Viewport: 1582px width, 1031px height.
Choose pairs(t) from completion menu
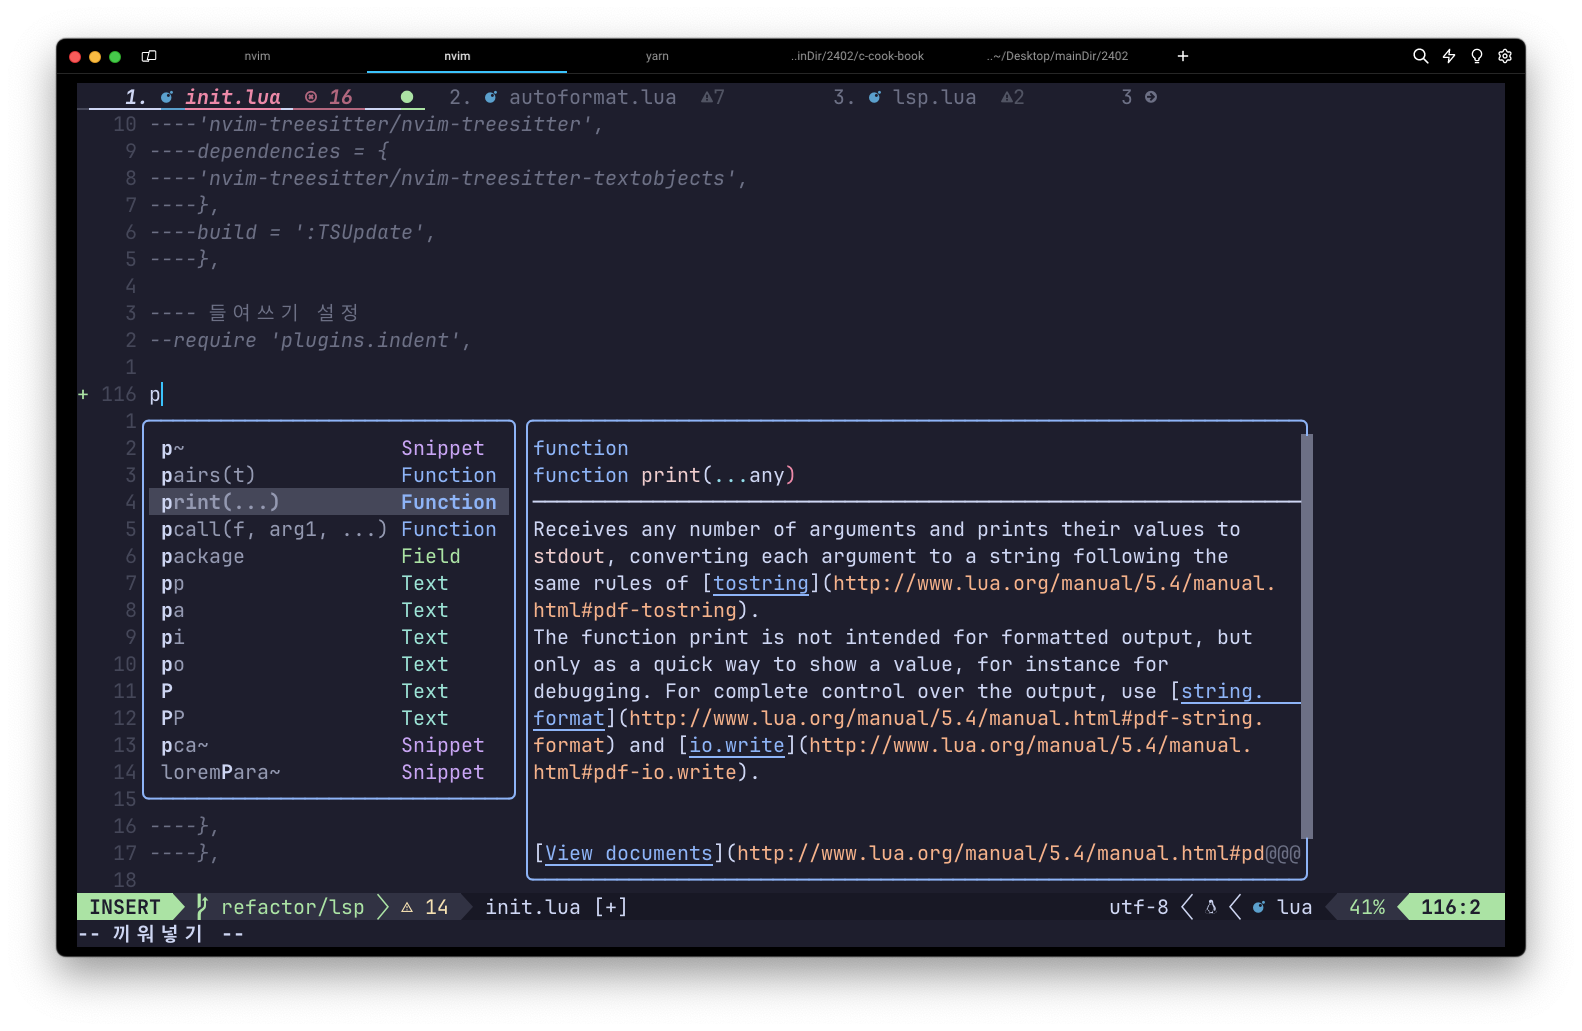(x=208, y=475)
